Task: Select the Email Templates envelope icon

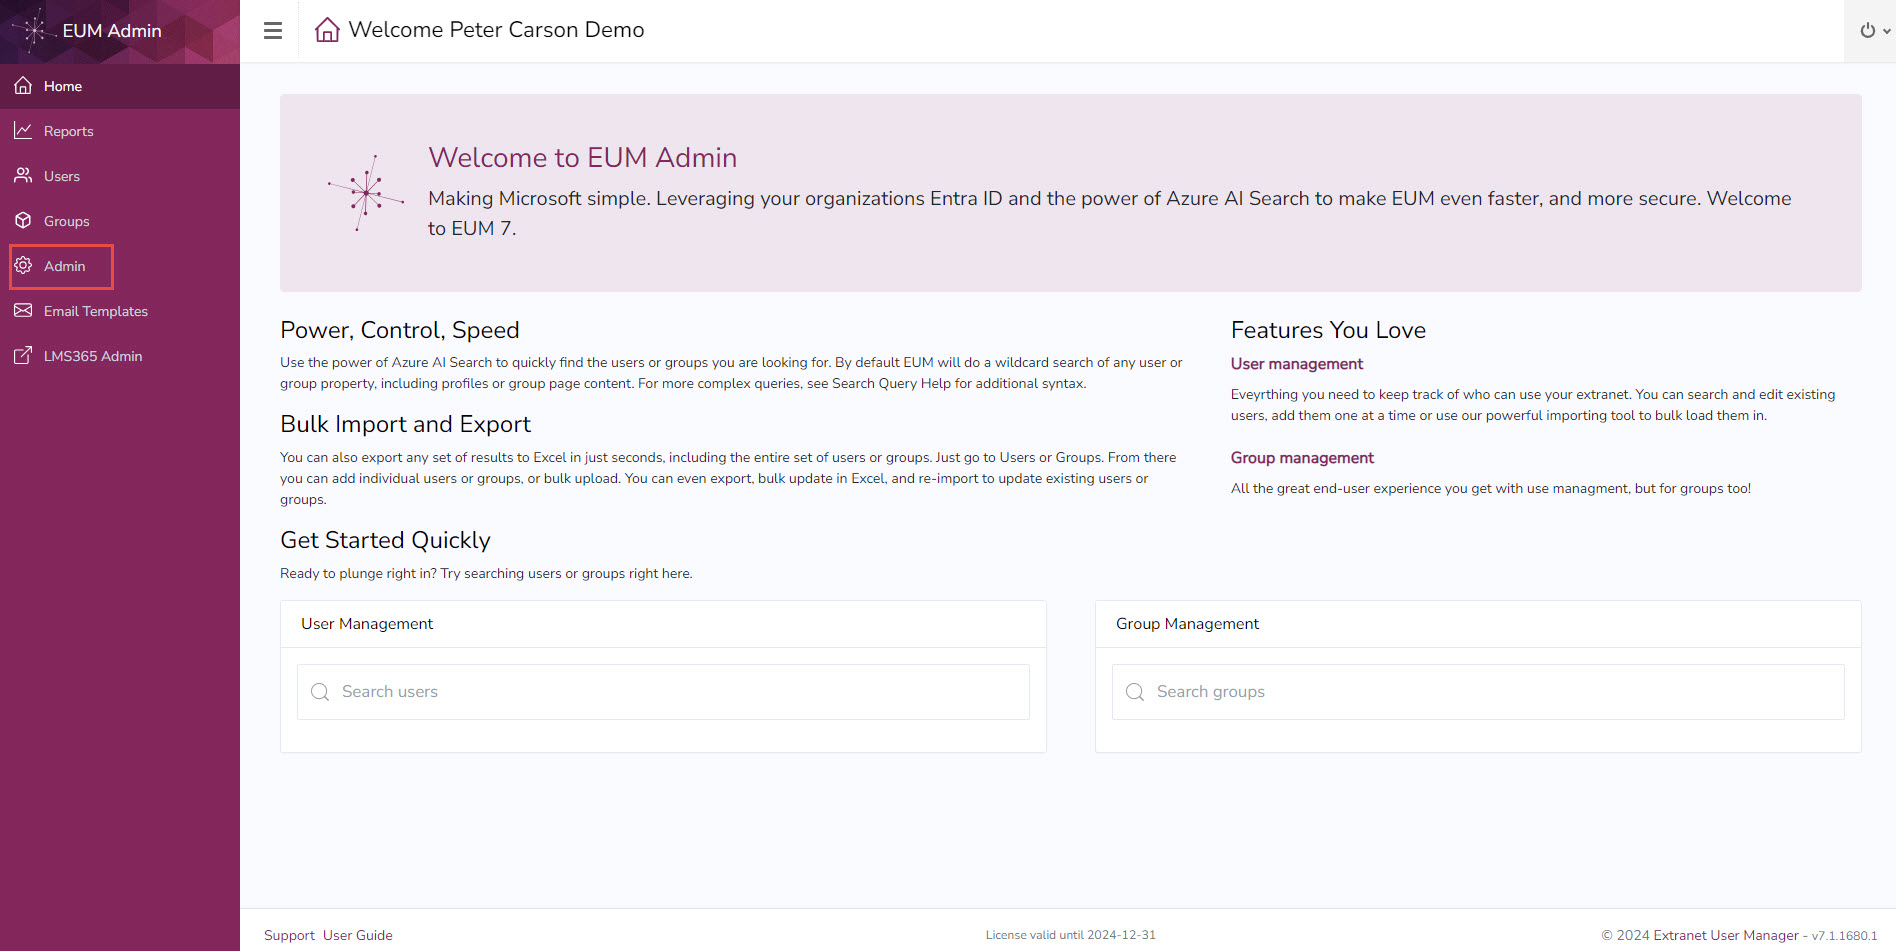Action: pos(23,311)
